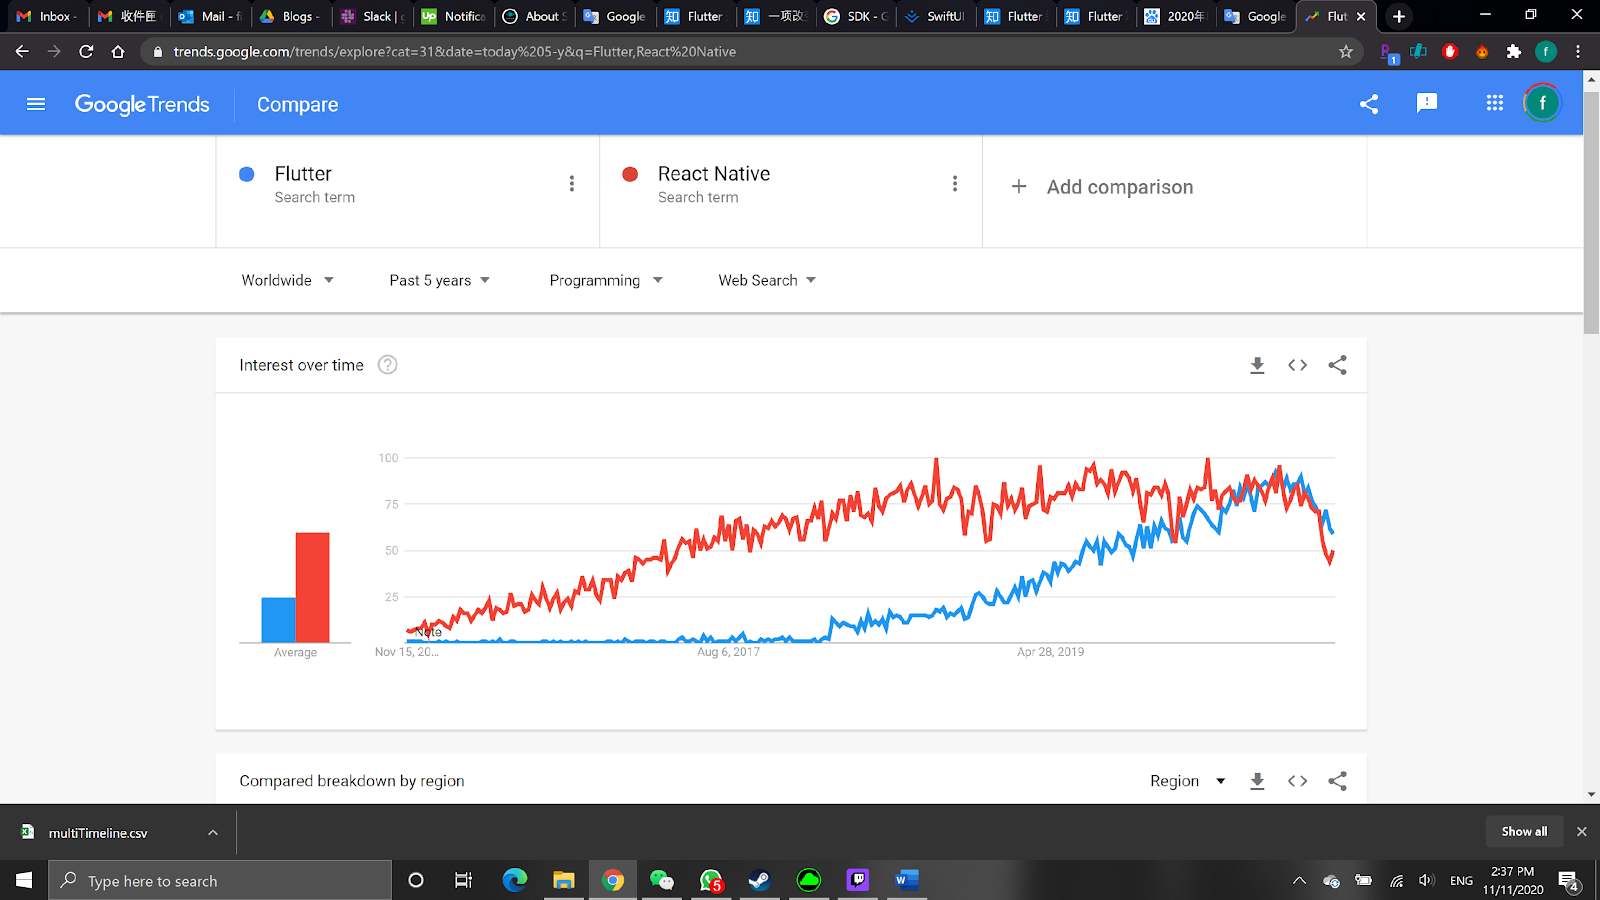Viewport: 1600px width, 900px height.
Task: Switch to the Blogs Drive tab
Action: click(291, 16)
